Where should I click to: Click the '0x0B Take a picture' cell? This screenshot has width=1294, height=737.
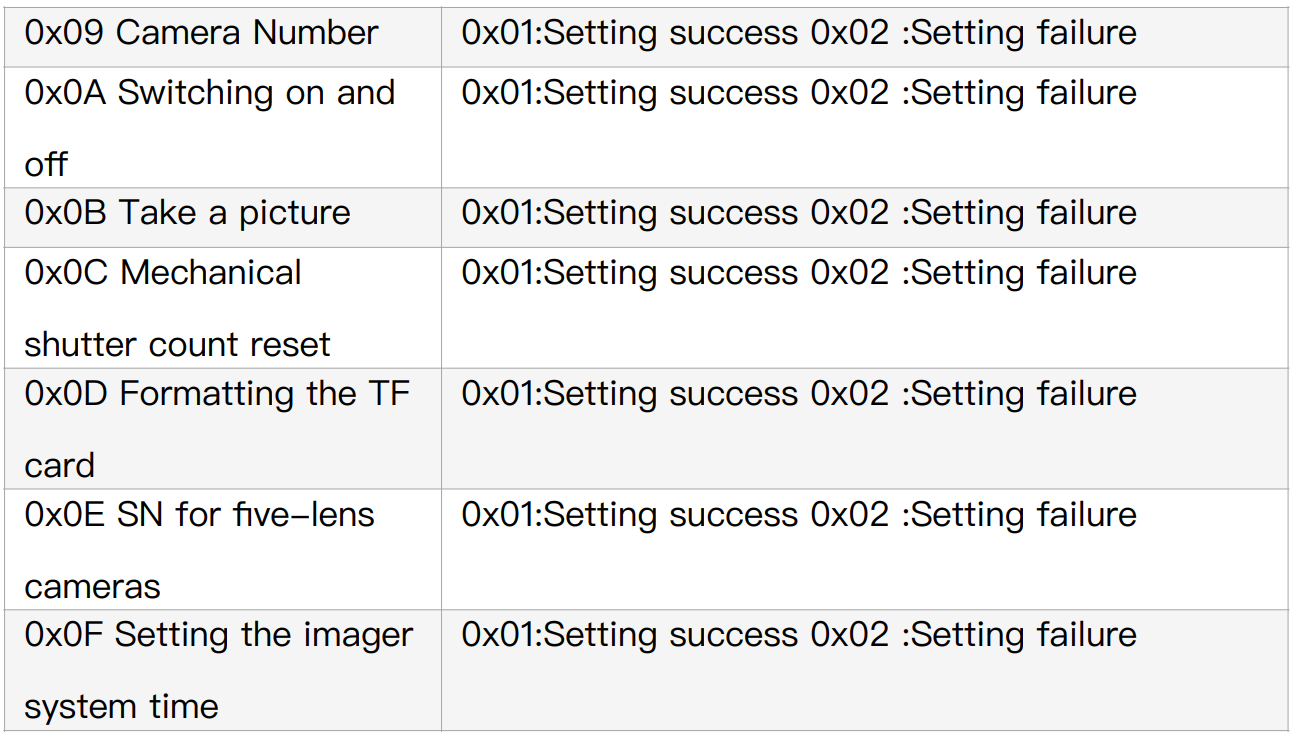pyautogui.click(x=188, y=213)
